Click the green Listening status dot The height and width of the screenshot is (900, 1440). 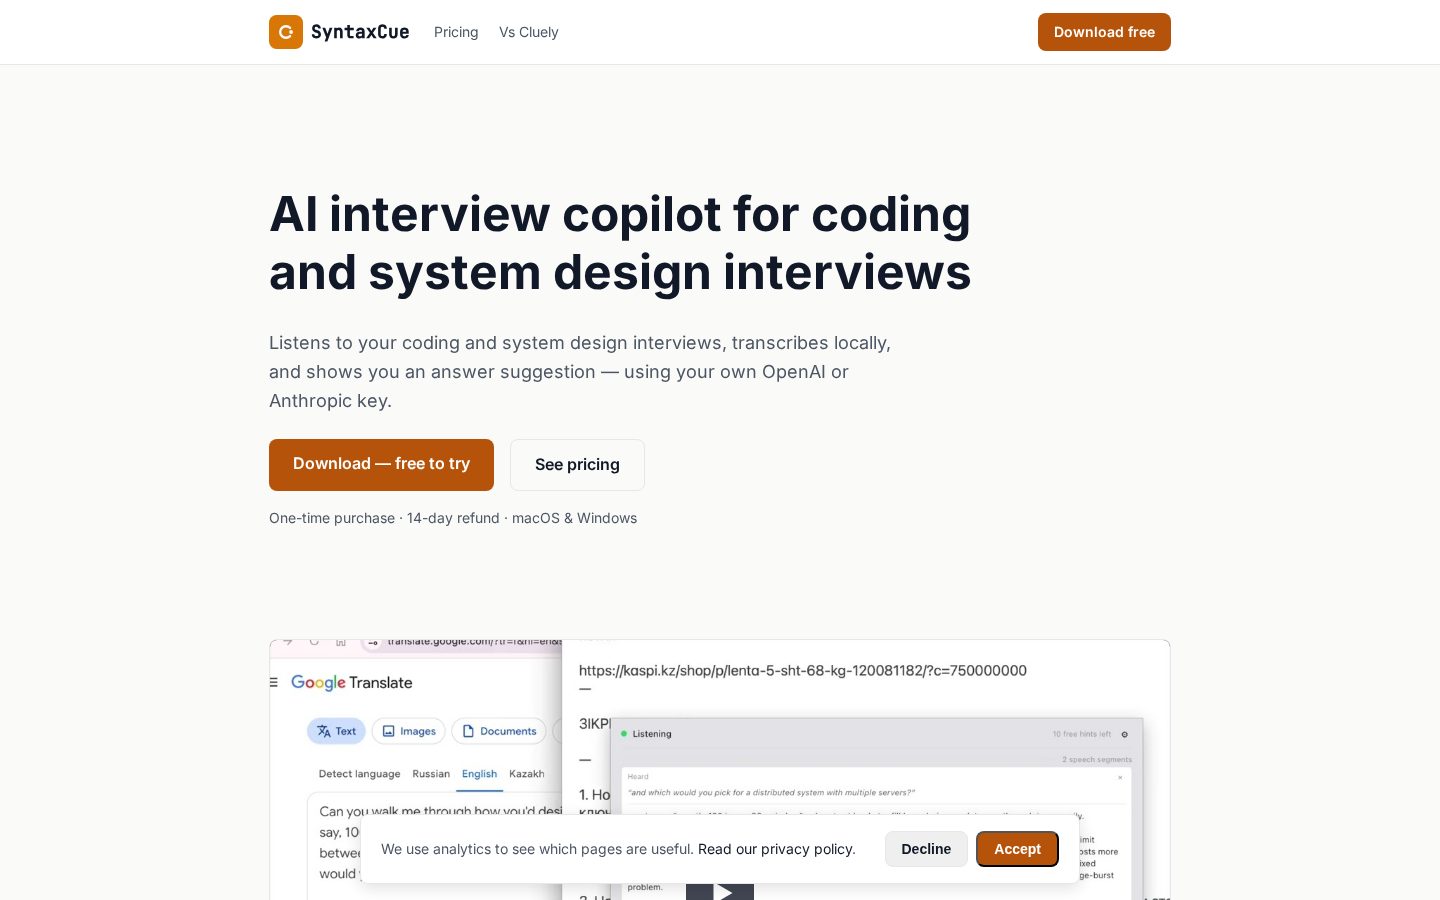pos(624,734)
